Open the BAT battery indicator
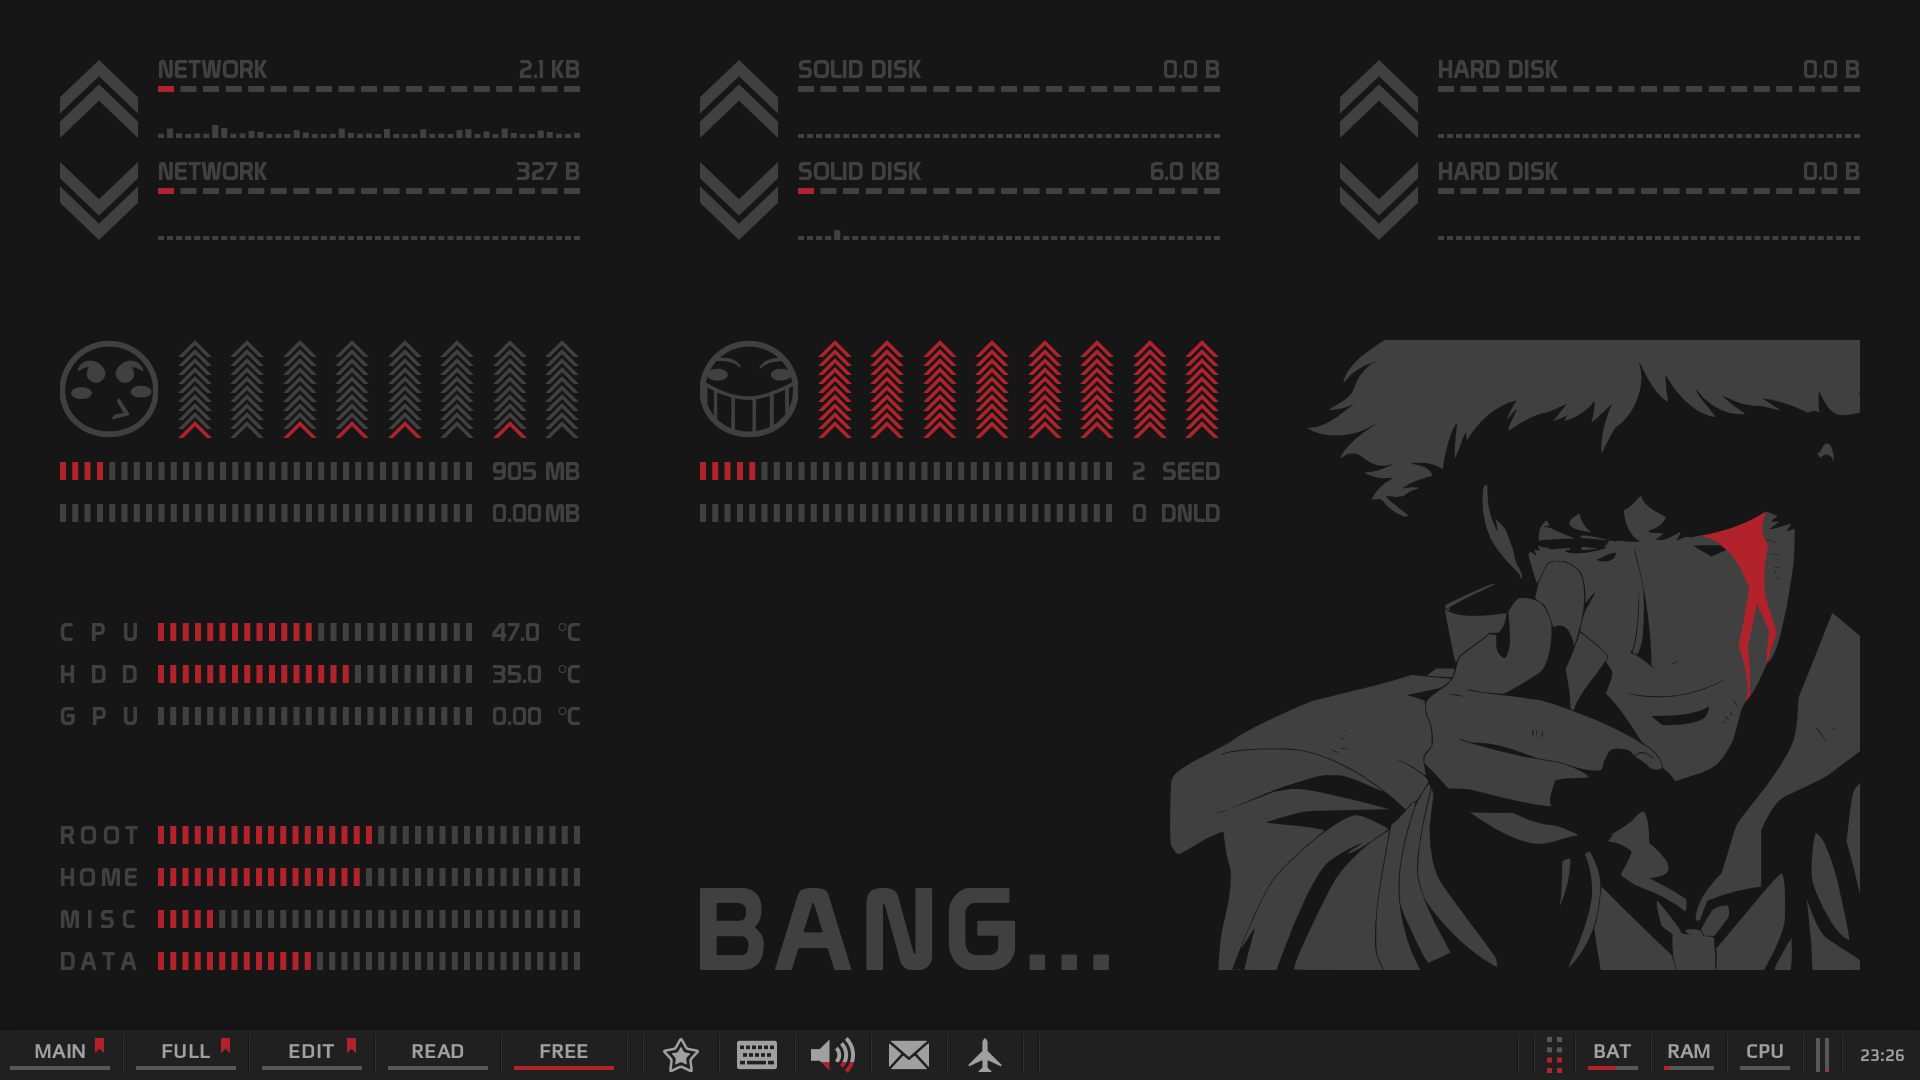1920x1080 pixels. coord(1612,1053)
